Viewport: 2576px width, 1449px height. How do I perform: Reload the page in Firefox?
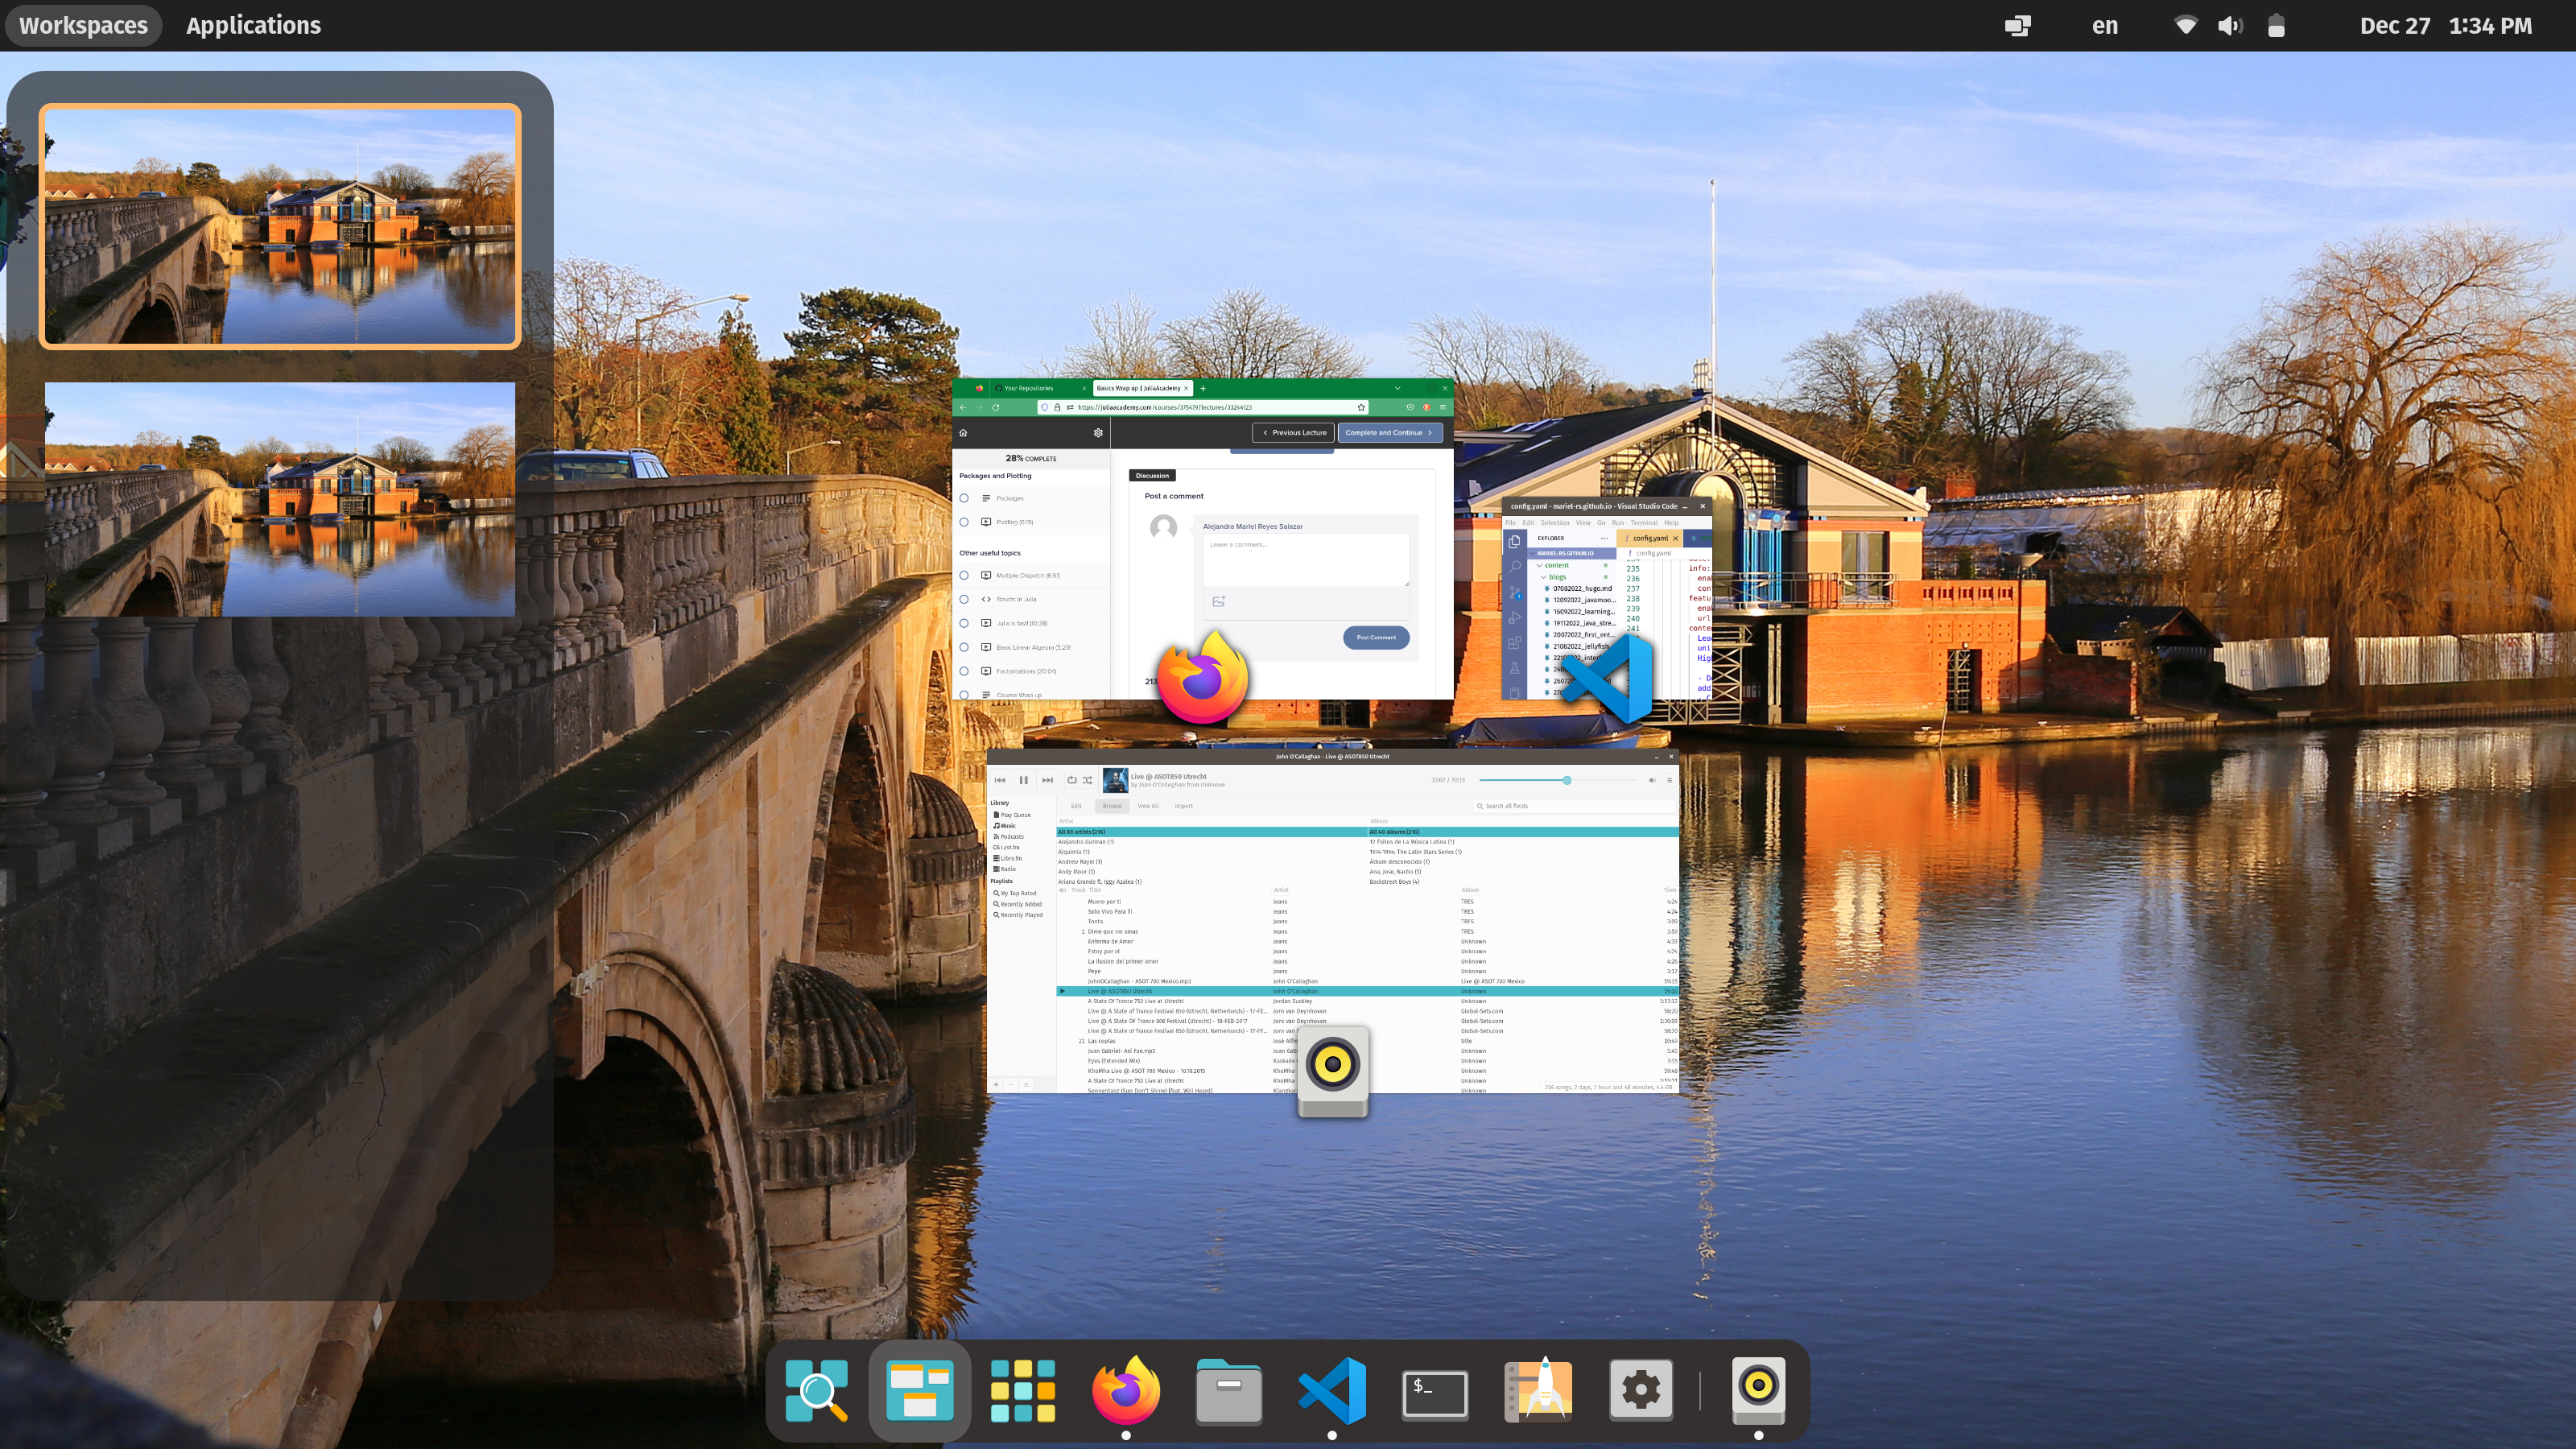point(996,408)
